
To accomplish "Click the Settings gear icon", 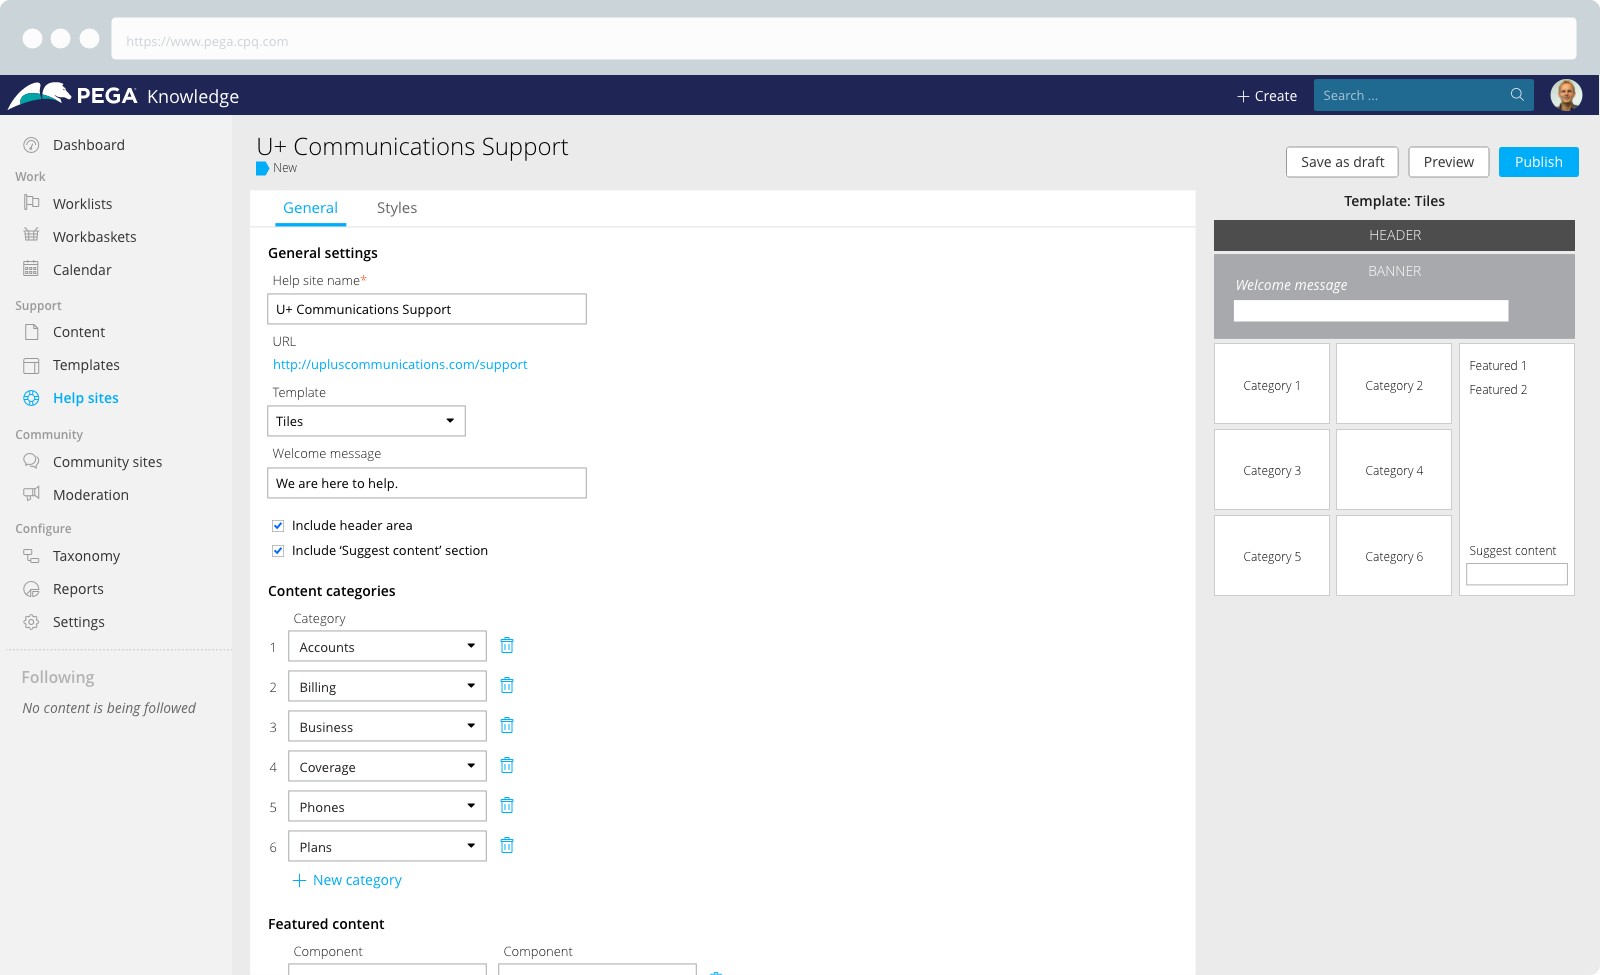I will click(31, 622).
